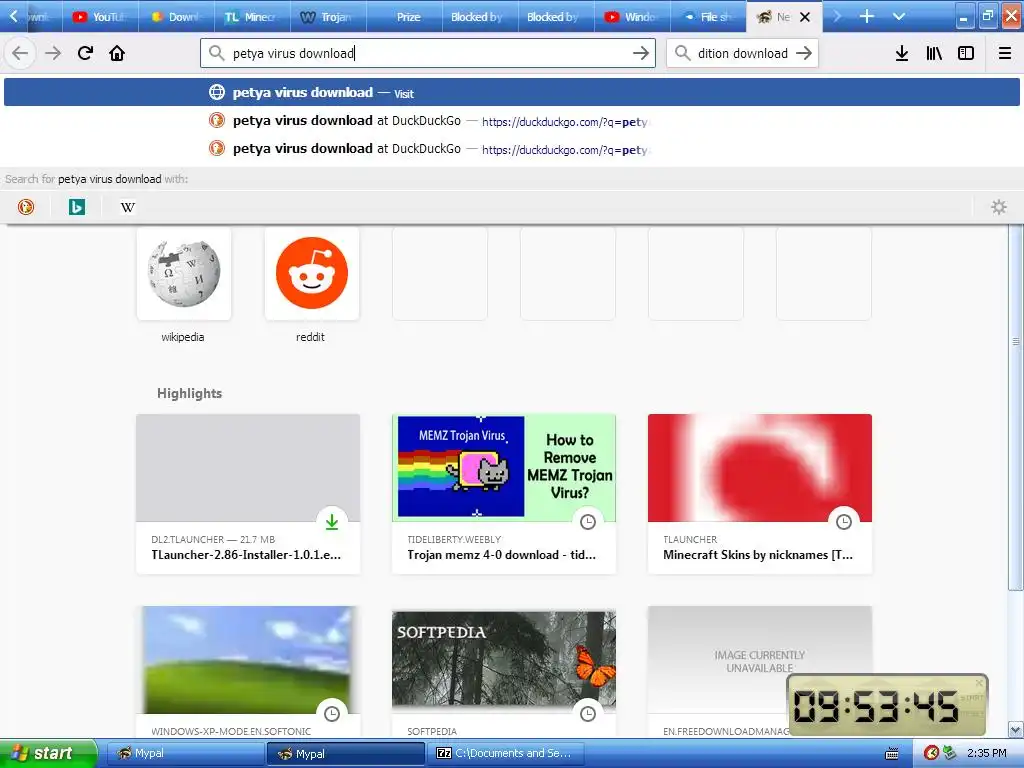The height and width of the screenshot is (768, 1024).
Task: Open the MEMZ Trojan Virus highlight card
Action: click(x=504, y=494)
